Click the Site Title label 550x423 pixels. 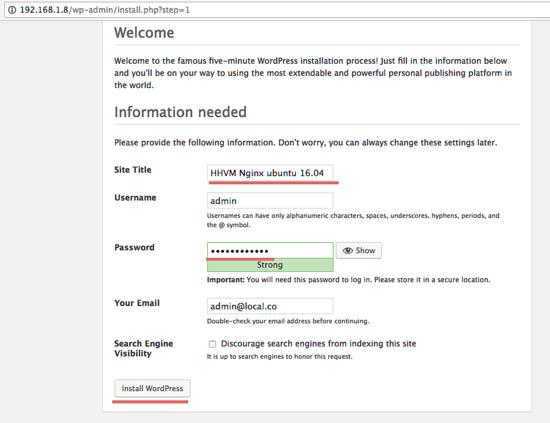133,170
